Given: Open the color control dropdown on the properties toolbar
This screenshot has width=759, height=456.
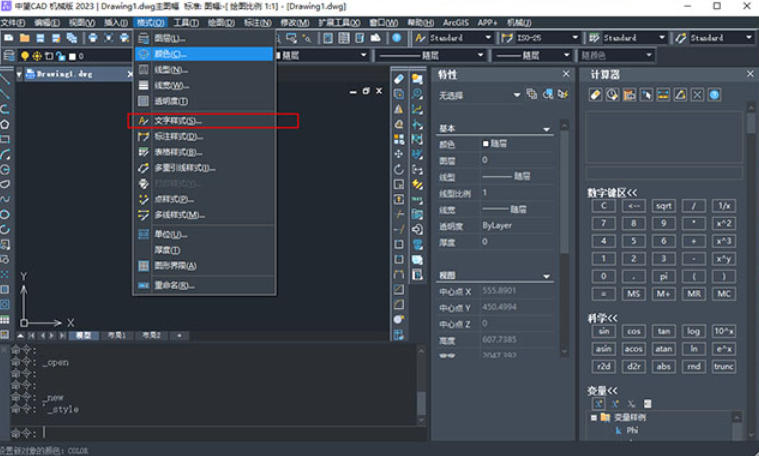Looking at the screenshot, I should click(x=364, y=55).
